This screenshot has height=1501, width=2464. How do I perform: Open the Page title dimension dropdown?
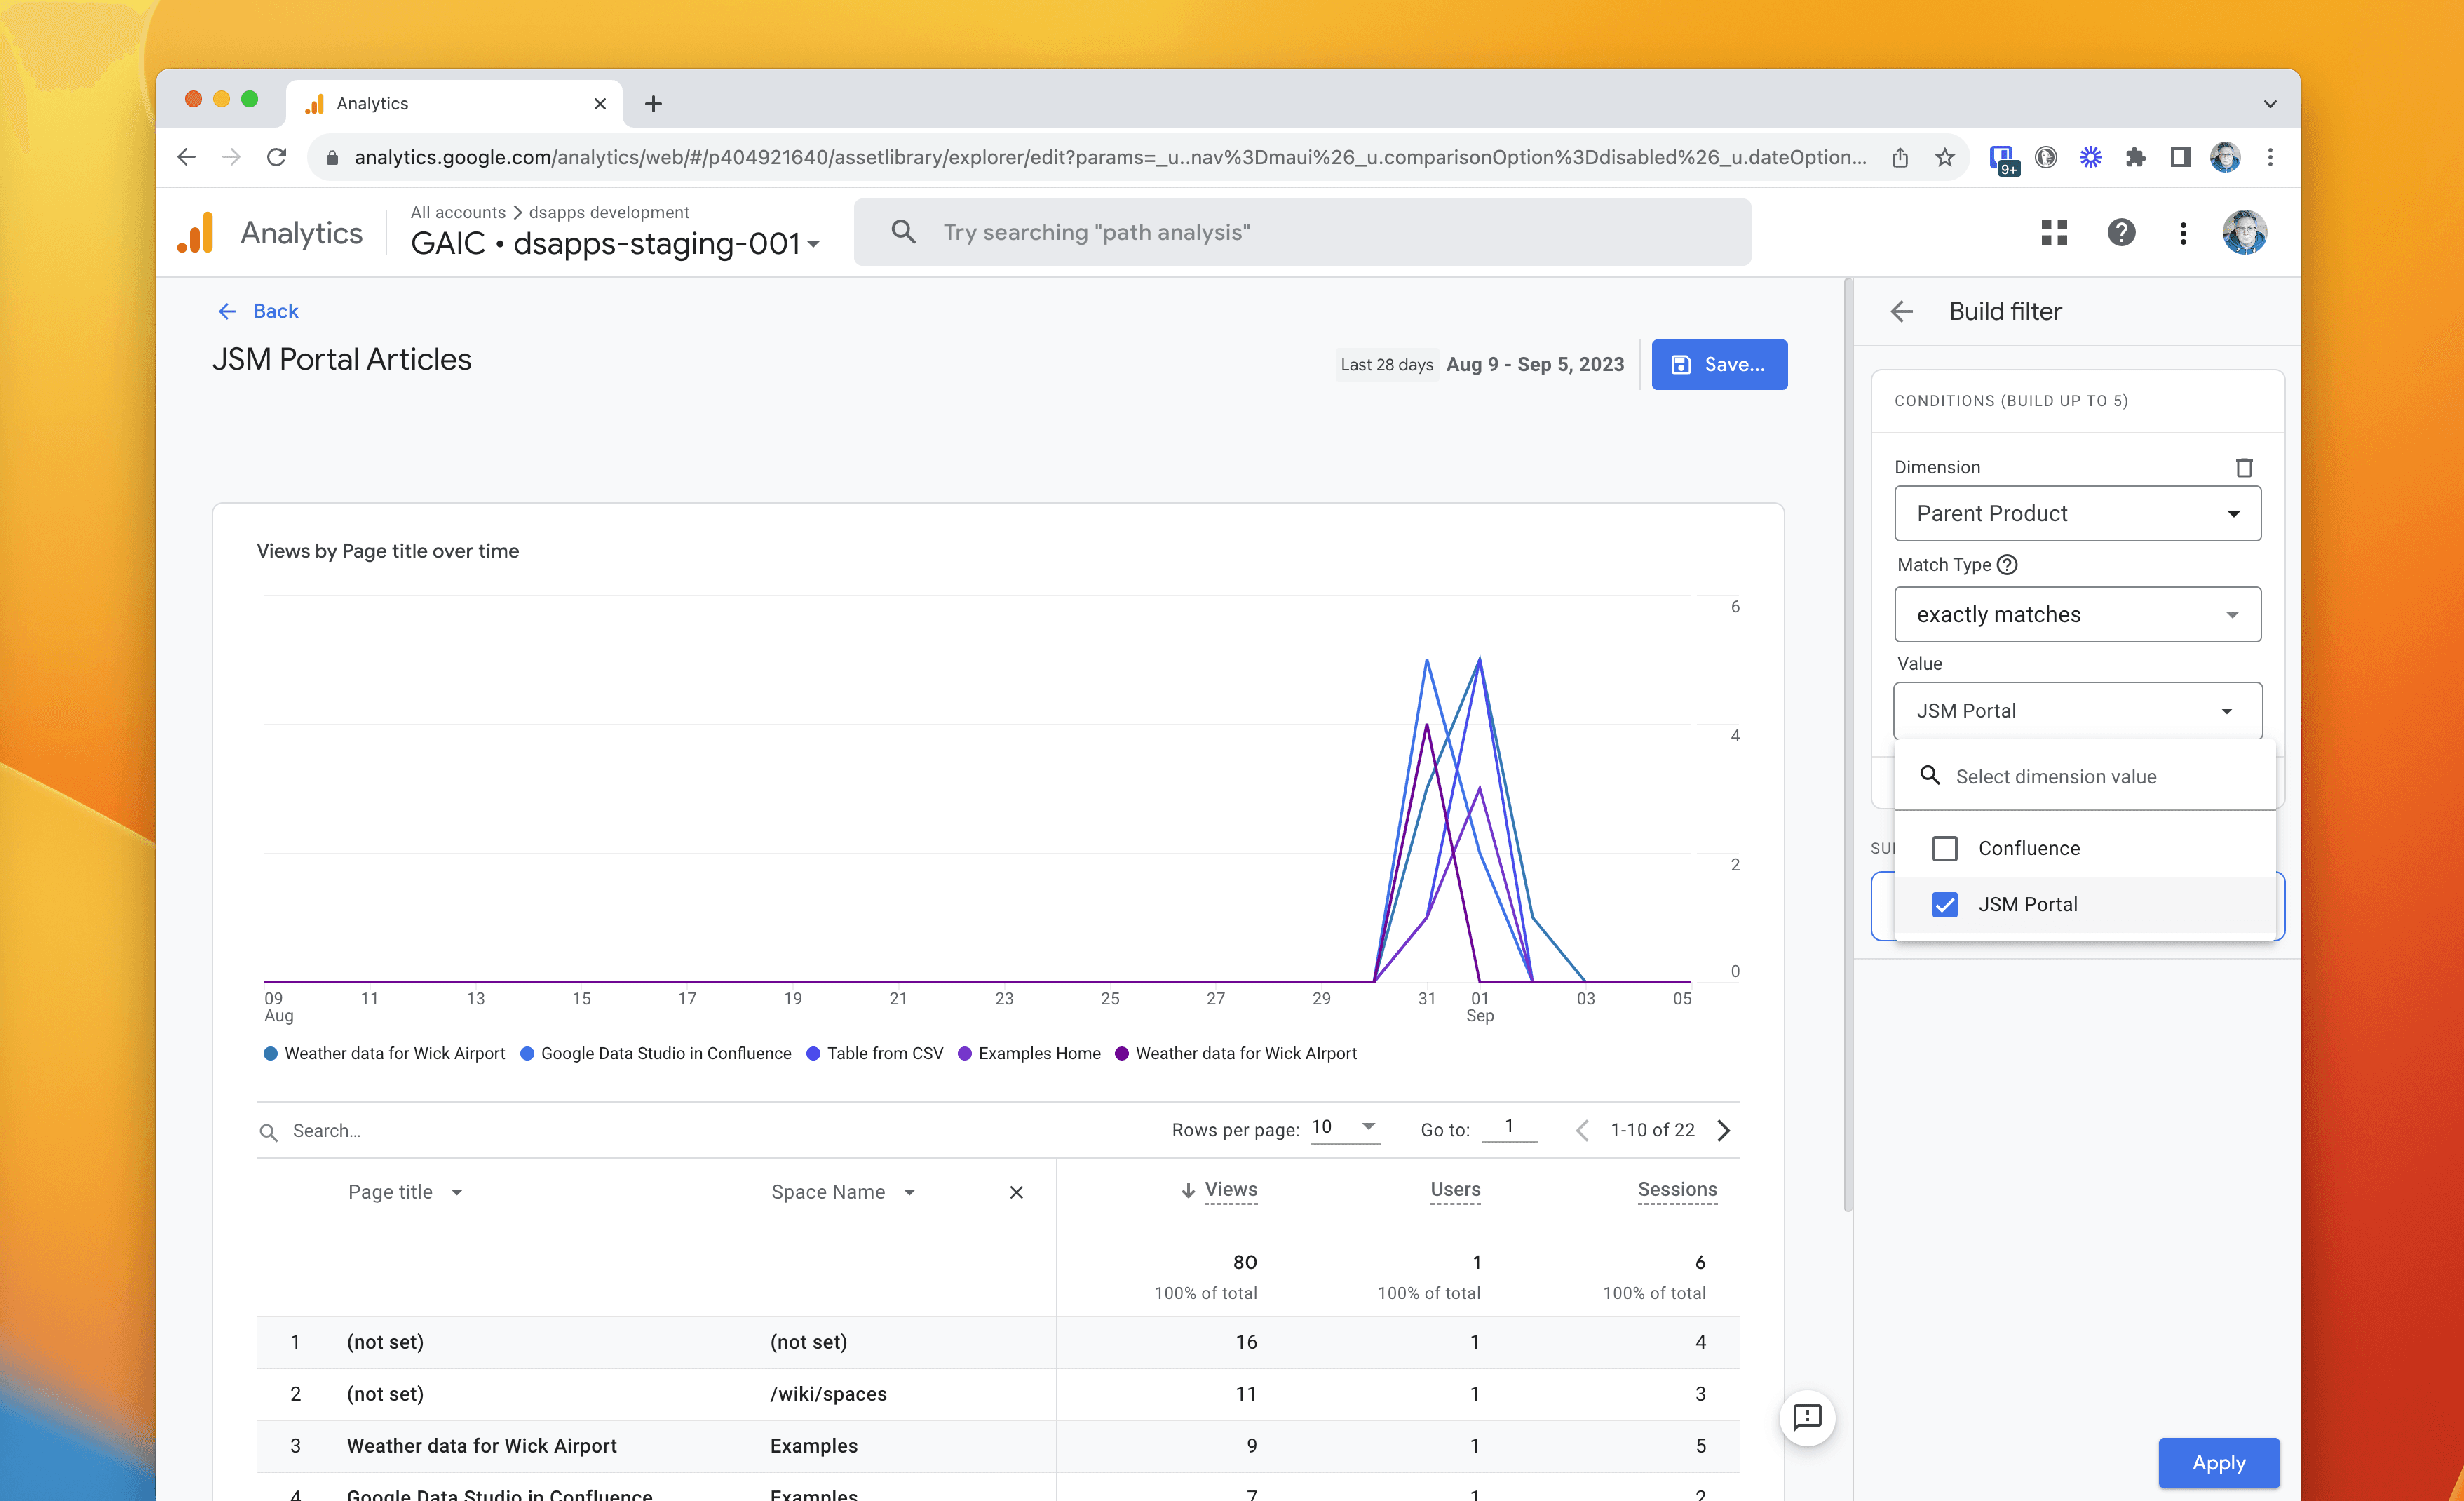tap(405, 1192)
